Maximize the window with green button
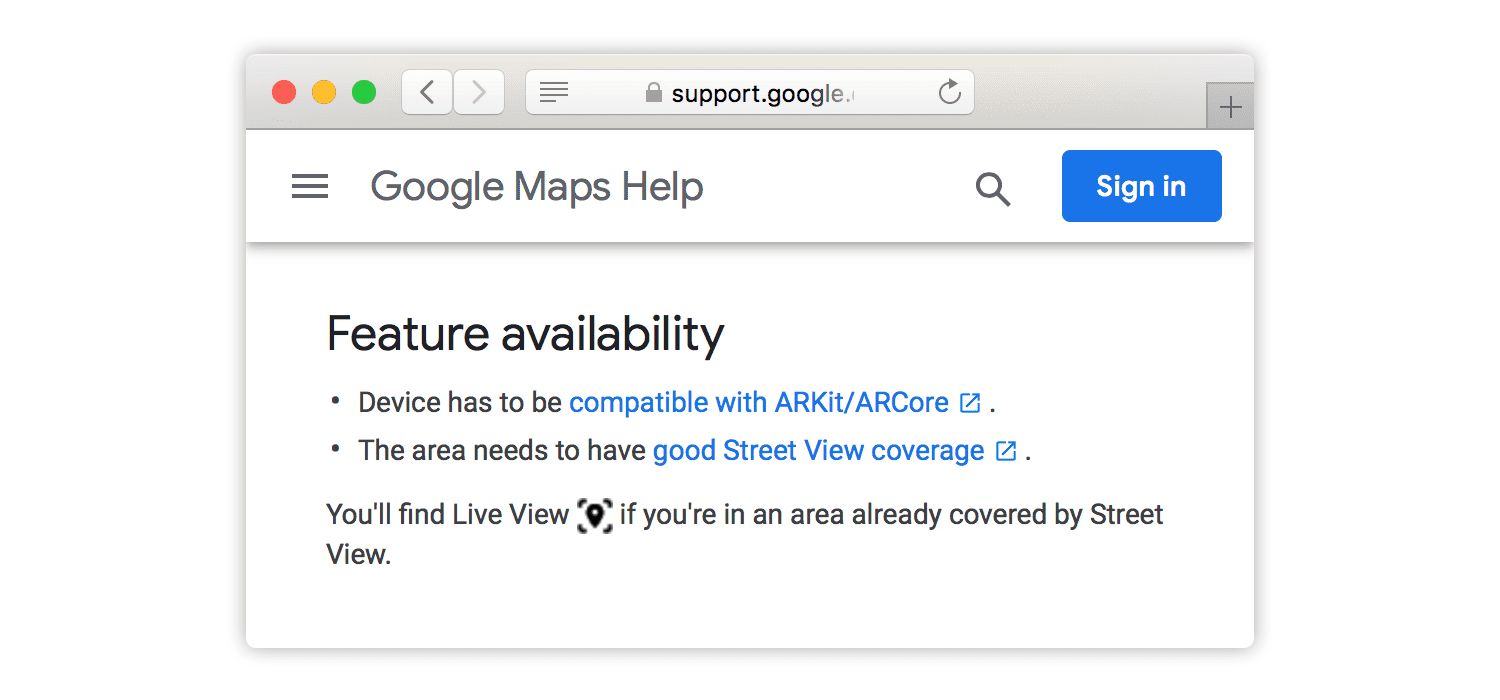This screenshot has width=1500, height=700. (x=364, y=93)
